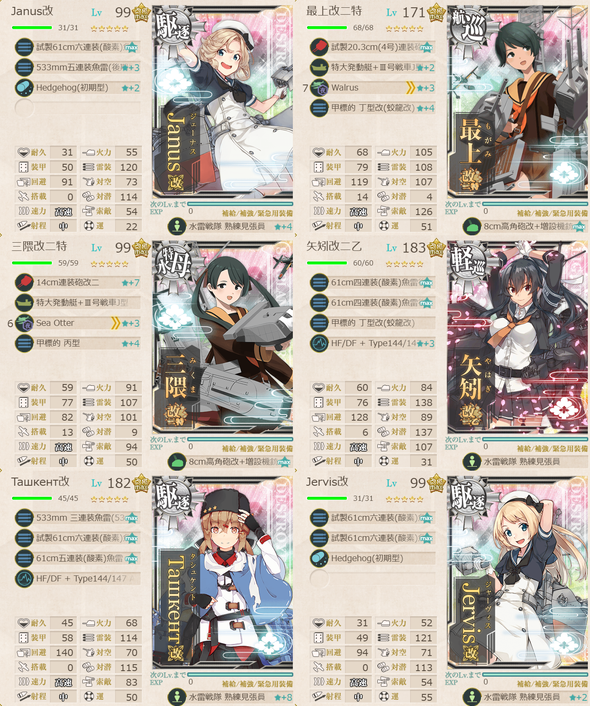The width and height of the screenshot is (590, 706).
Task: Open the 矢矧改二乙 ship card portrait
Action: [518, 337]
